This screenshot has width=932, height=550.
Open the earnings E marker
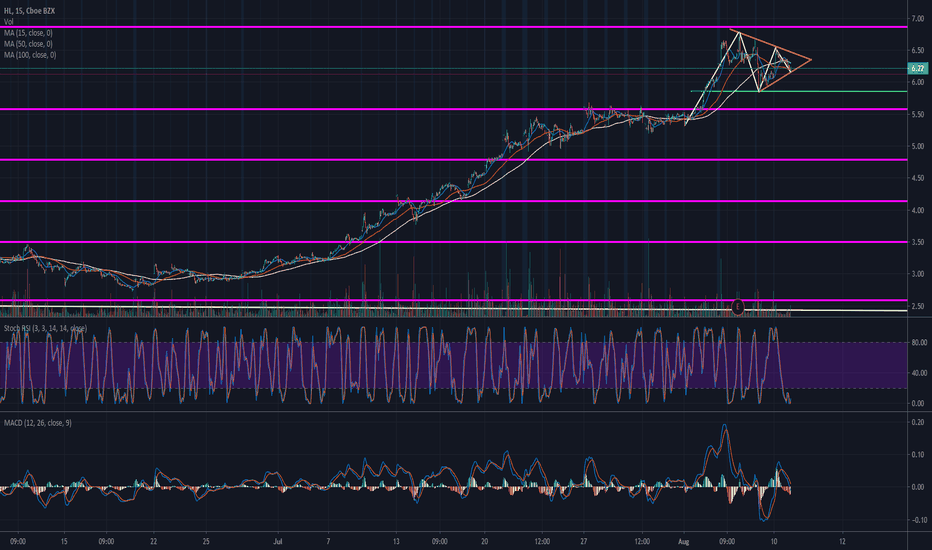coord(737,307)
